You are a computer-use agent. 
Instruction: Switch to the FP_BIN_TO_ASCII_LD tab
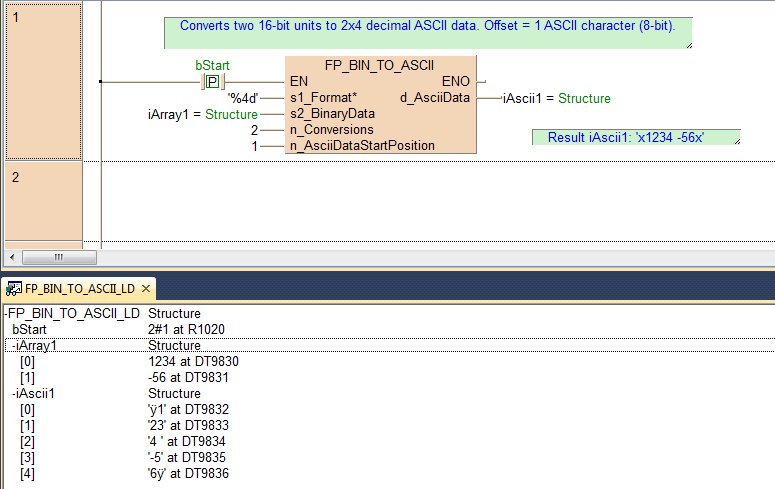(x=78, y=289)
